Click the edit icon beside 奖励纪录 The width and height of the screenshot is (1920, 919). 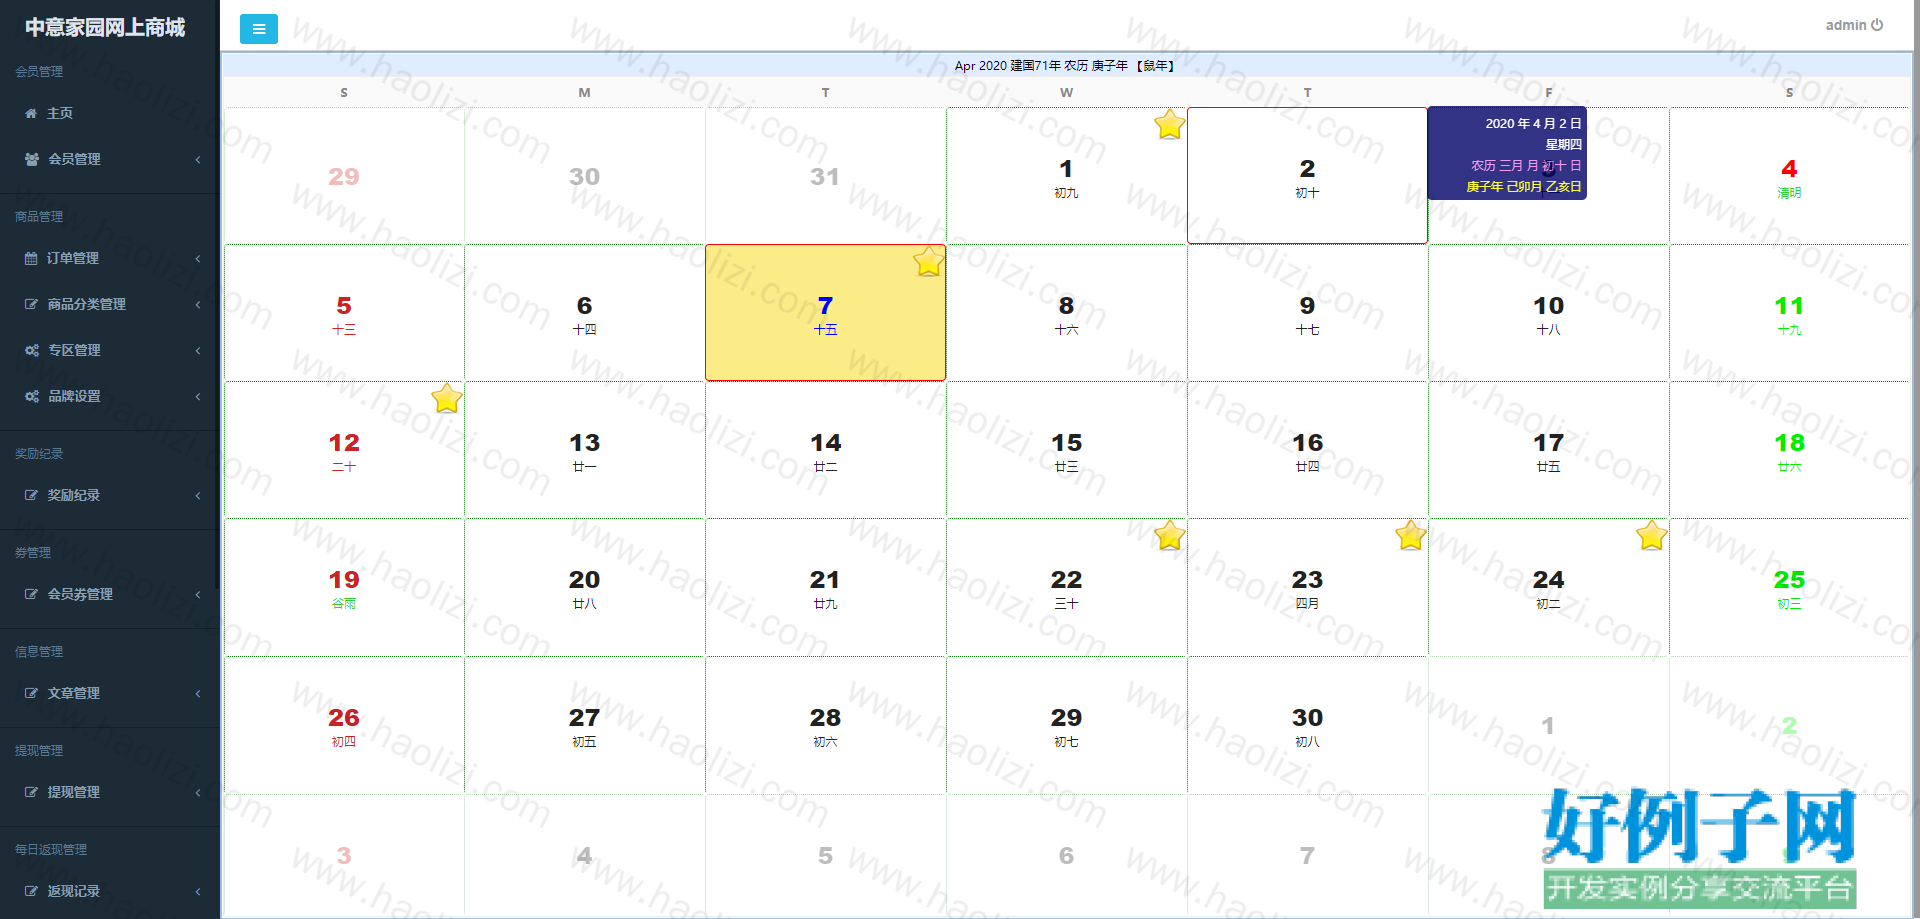[x=31, y=495]
